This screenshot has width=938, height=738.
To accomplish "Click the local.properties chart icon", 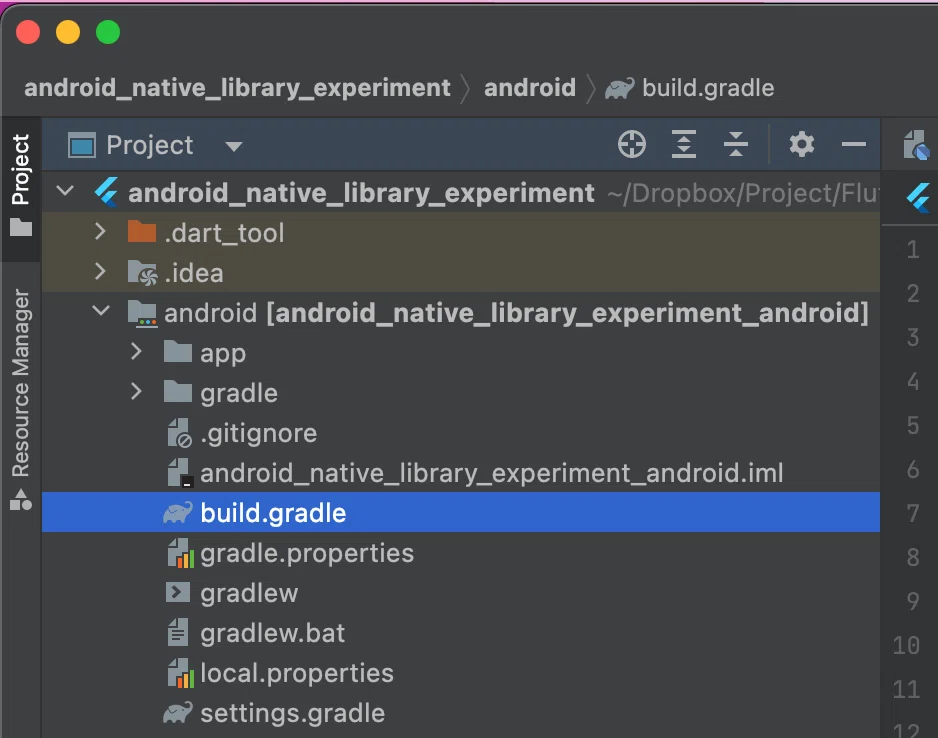I will pos(181,673).
